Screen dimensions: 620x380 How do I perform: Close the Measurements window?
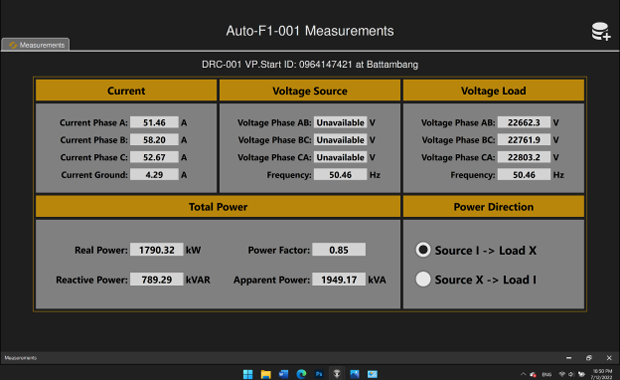pos(609,358)
